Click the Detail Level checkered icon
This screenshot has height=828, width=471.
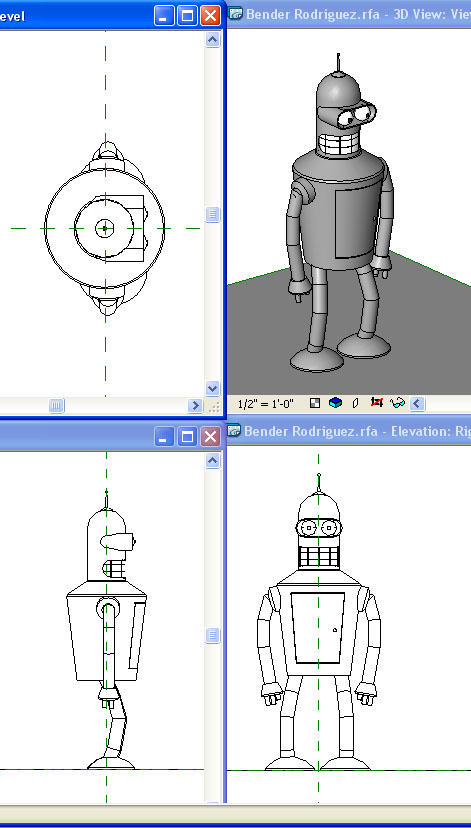point(315,403)
